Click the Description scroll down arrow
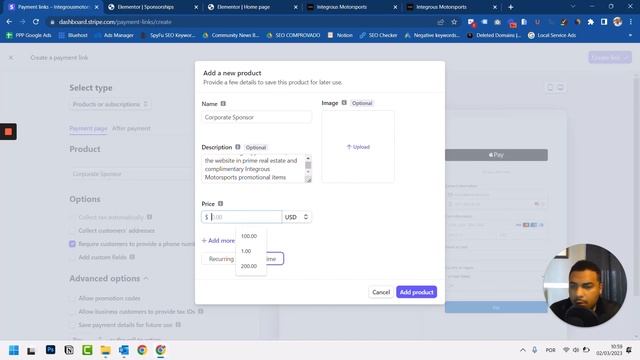This screenshot has height=360, width=640. pos(308,172)
